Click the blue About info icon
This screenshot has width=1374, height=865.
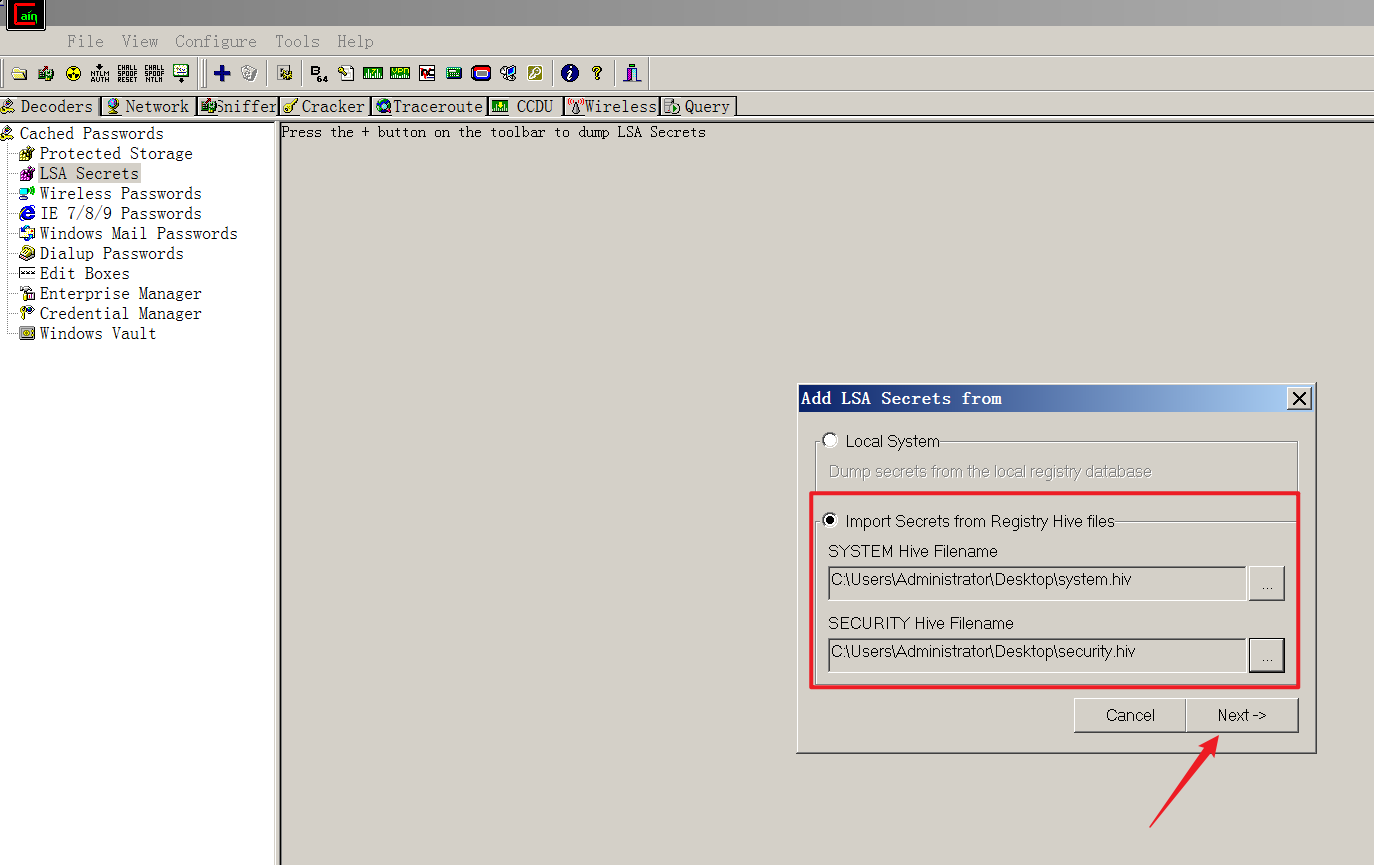click(x=570, y=73)
